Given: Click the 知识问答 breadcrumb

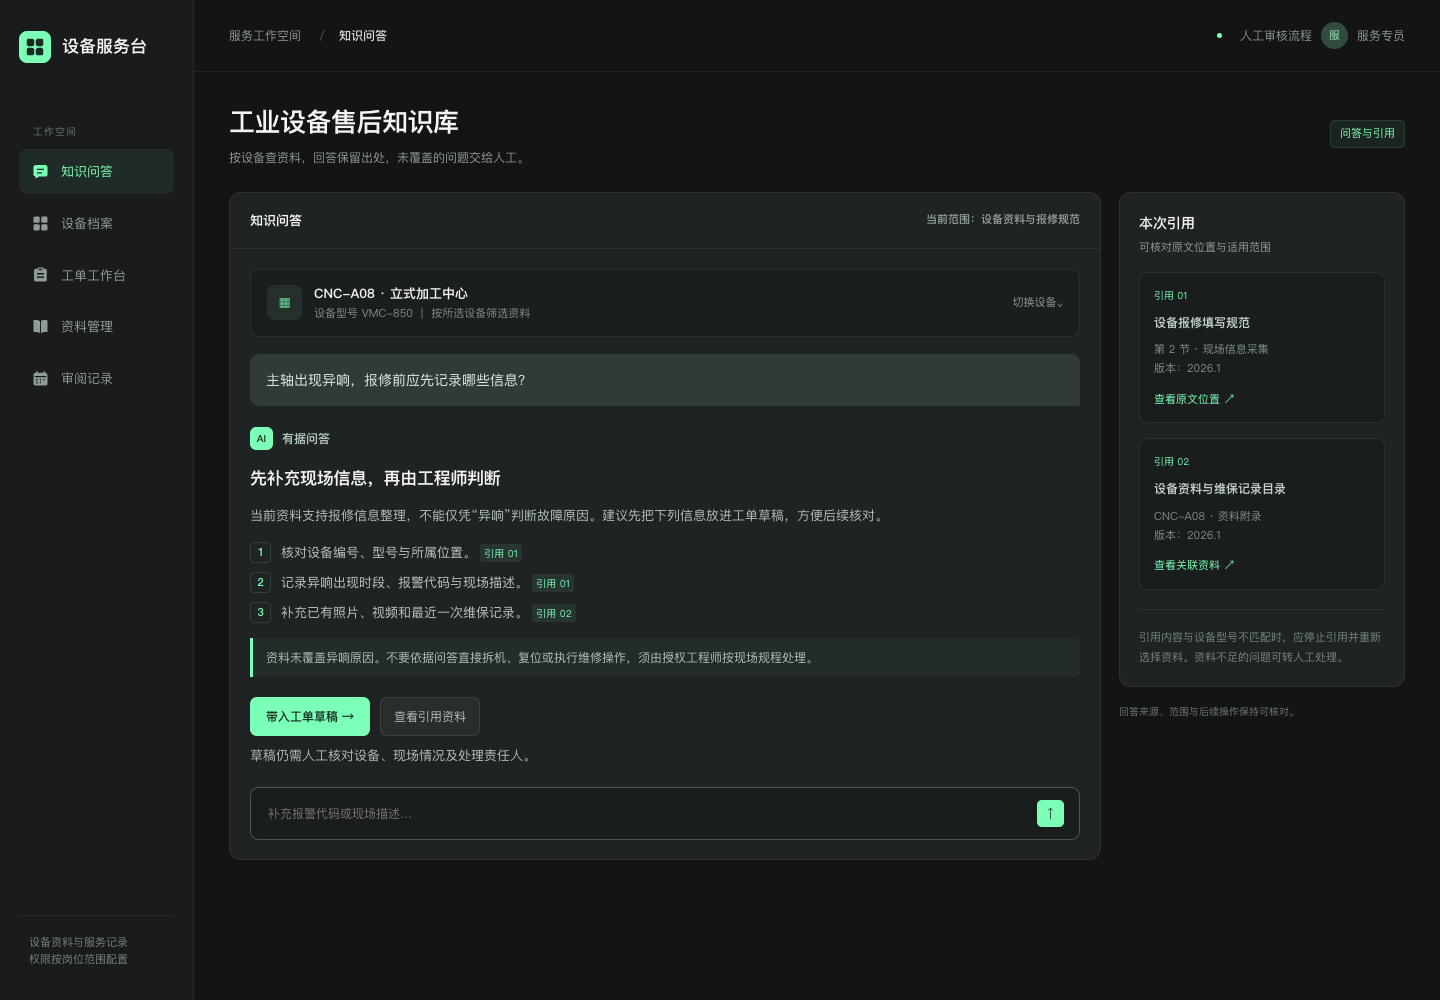Looking at the screenshot, I should (363, 36).
